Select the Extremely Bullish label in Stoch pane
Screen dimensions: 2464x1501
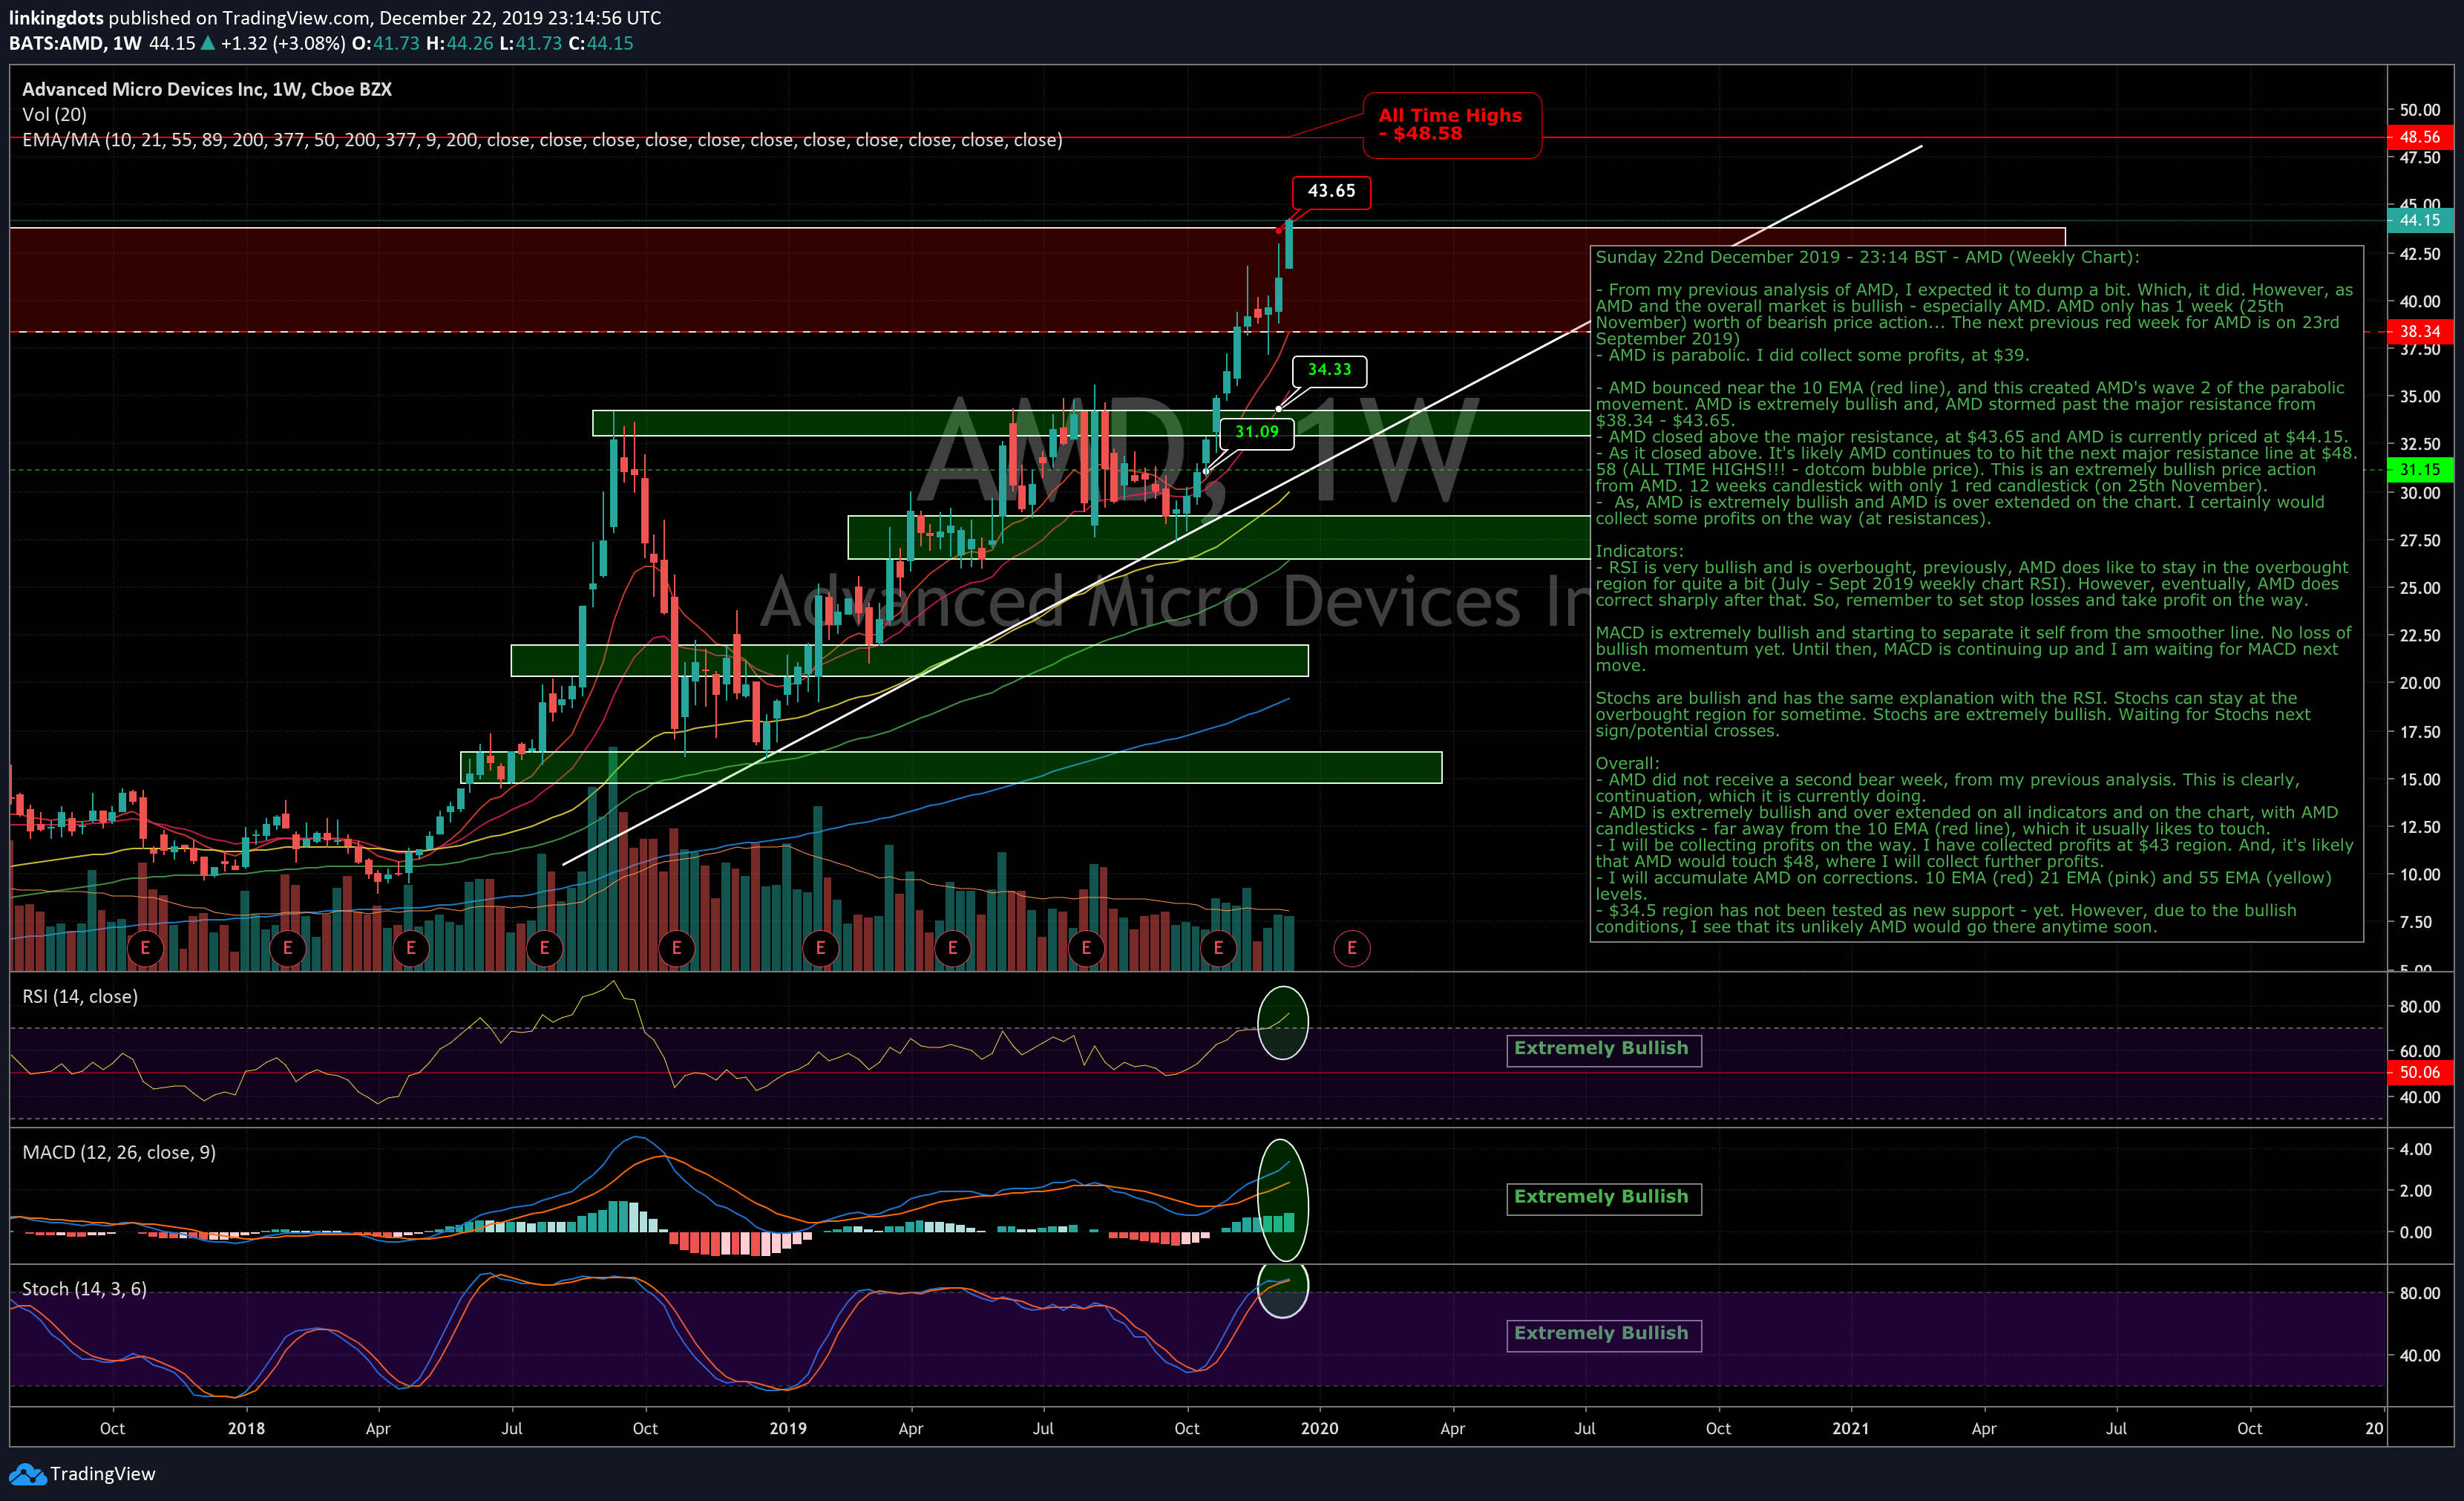click(x=1603, y=1334)
